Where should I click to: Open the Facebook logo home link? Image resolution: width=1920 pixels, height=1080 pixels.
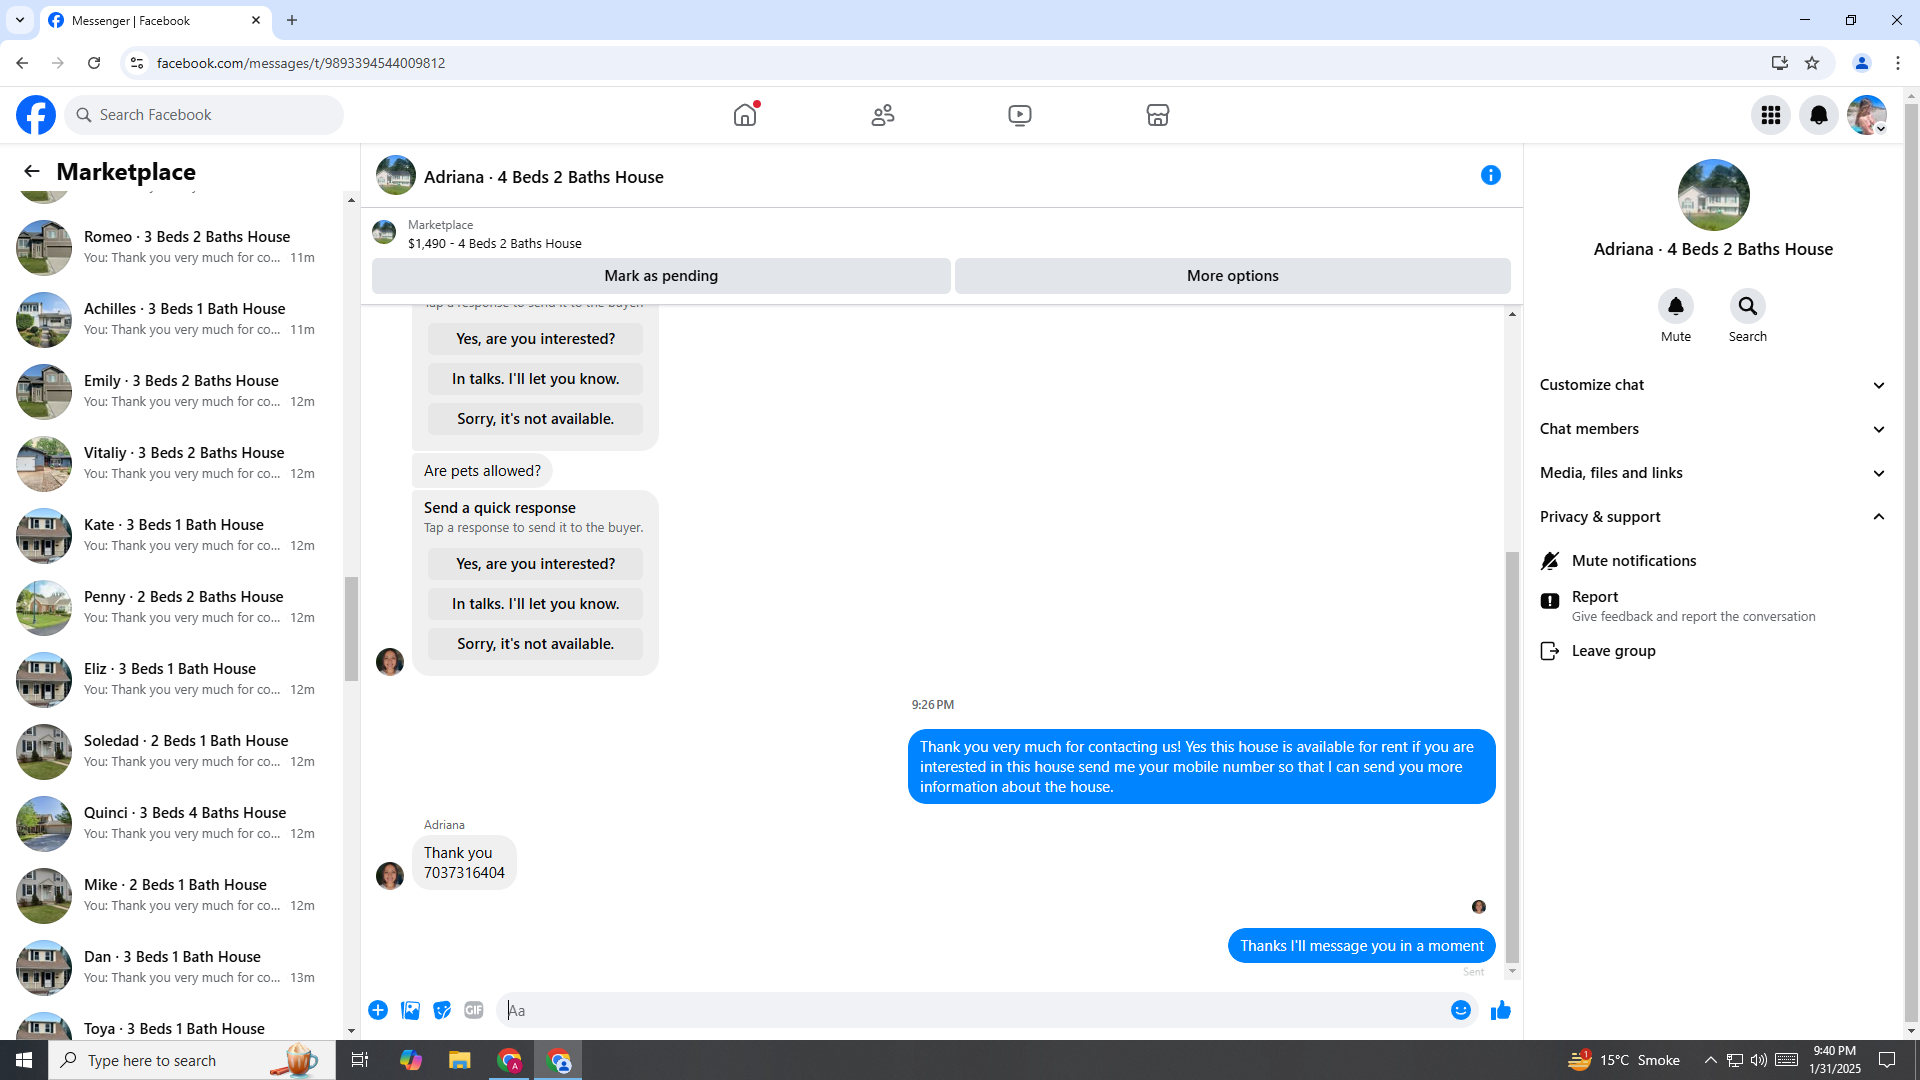pyautogui.click(x=36, y=115)
